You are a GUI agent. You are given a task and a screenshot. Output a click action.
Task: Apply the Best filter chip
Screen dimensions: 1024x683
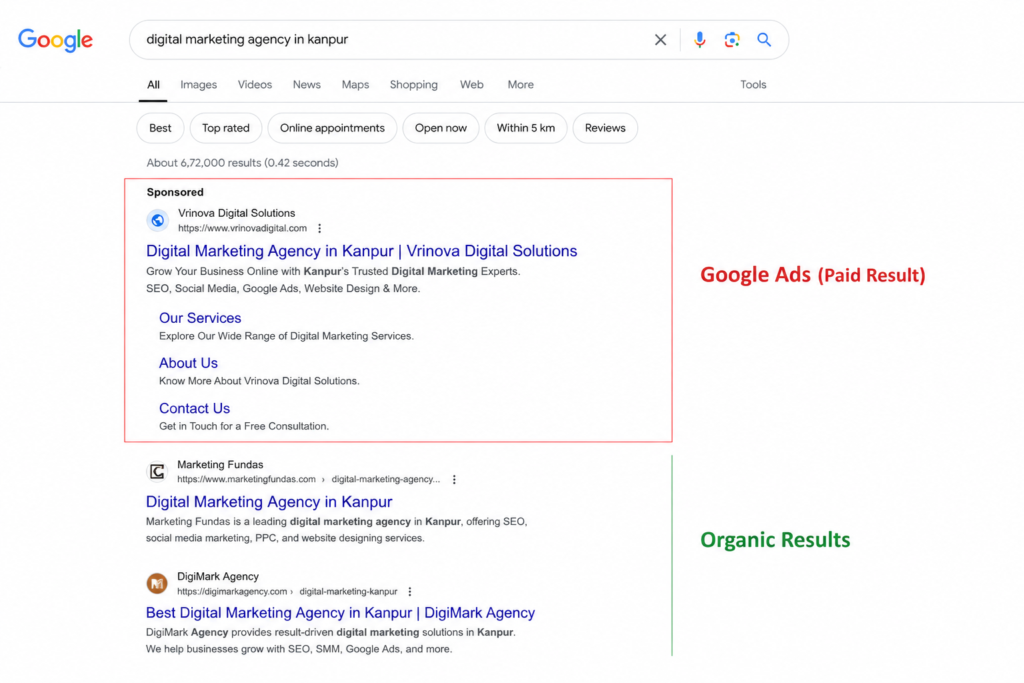(160, 128)
